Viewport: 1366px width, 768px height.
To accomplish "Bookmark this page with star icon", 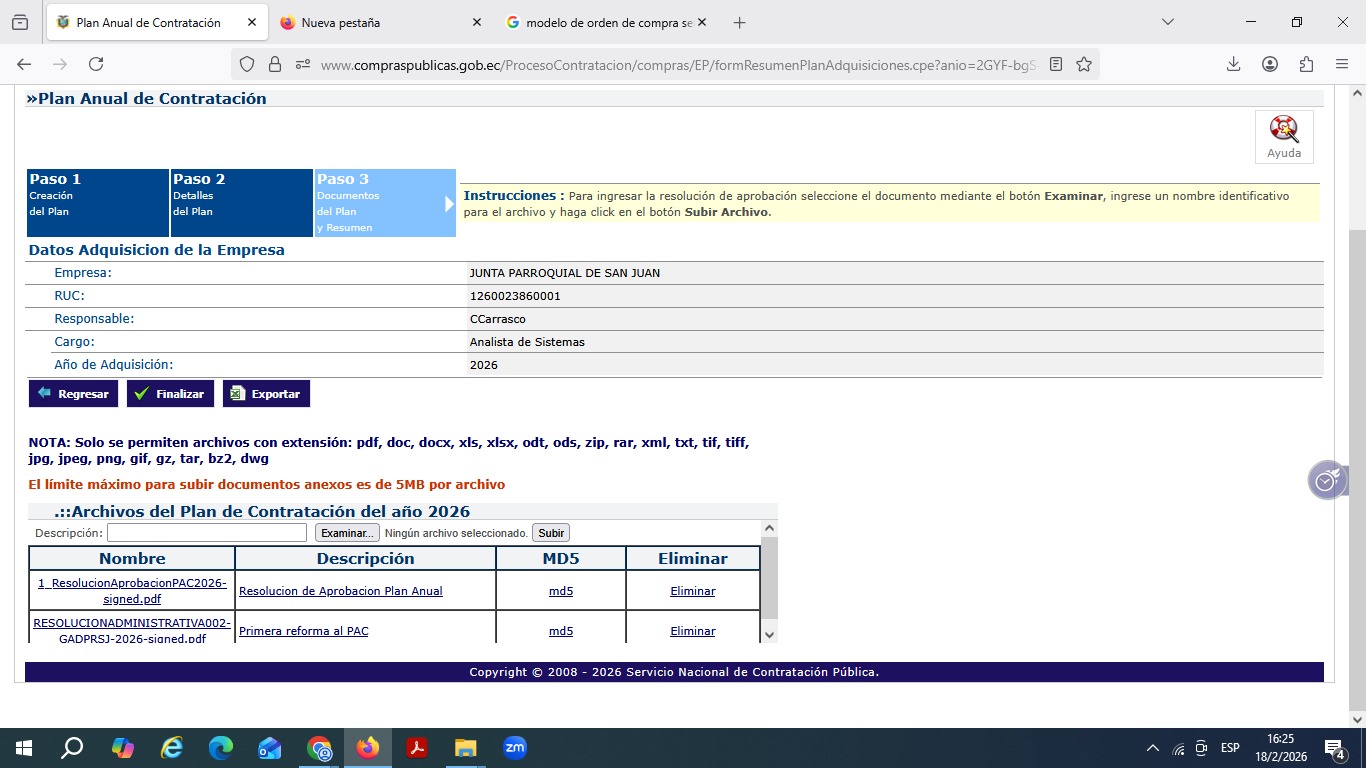I will [x=1084, y=64].
